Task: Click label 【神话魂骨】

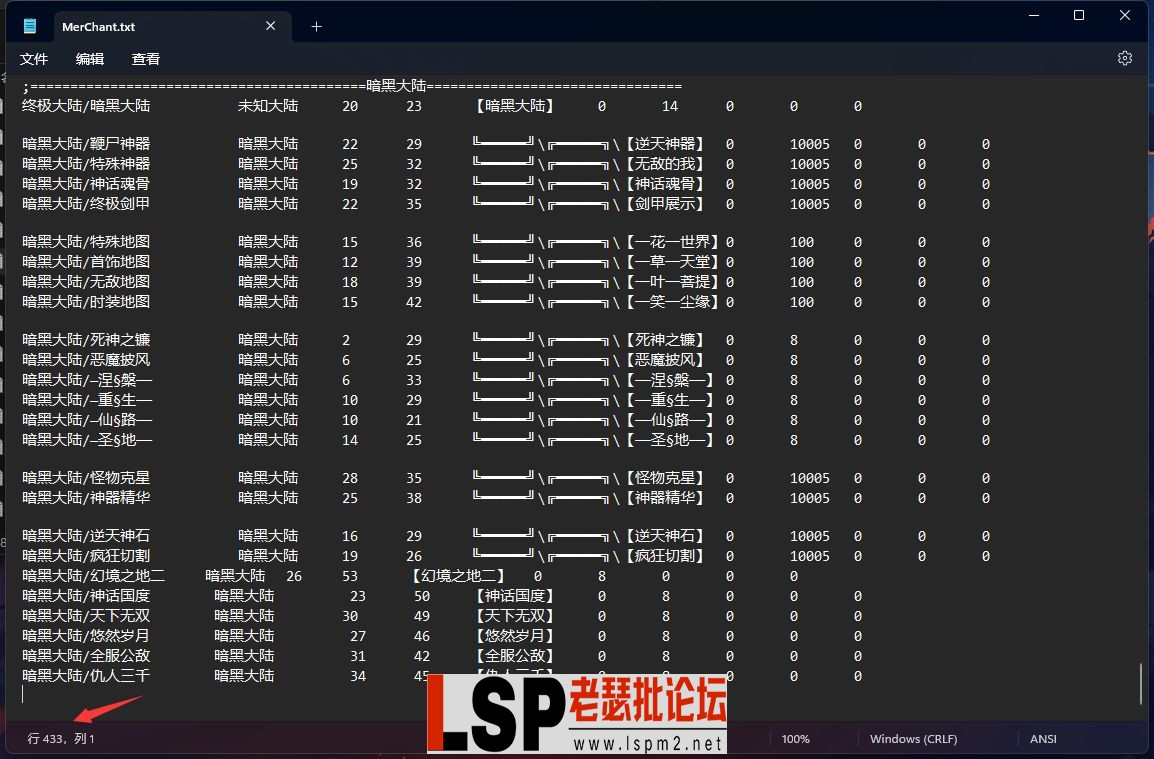Action: coord(665,183)
